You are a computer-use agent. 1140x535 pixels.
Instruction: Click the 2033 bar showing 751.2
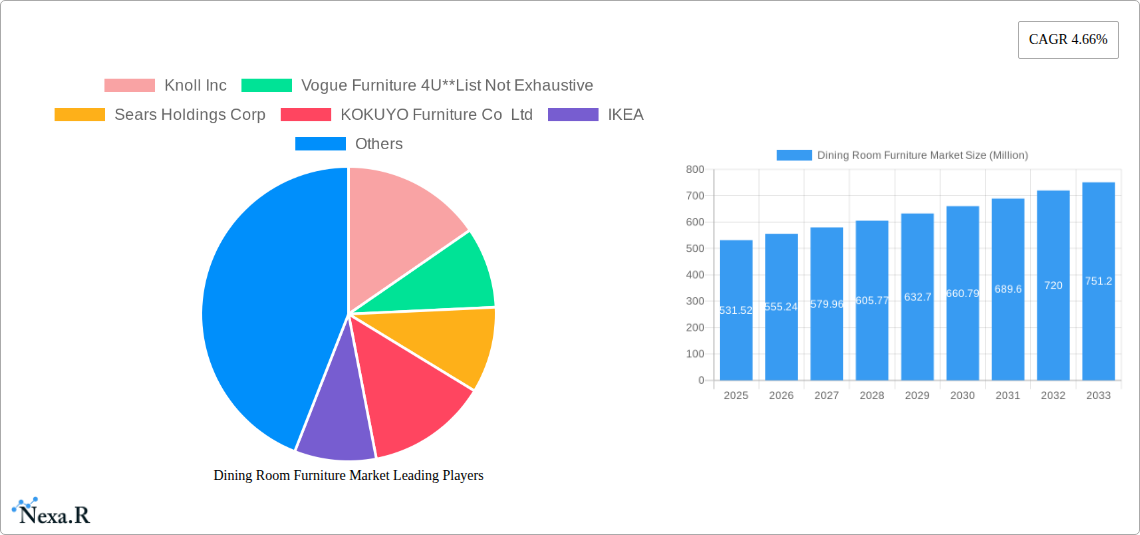(x=1099, y=281)
